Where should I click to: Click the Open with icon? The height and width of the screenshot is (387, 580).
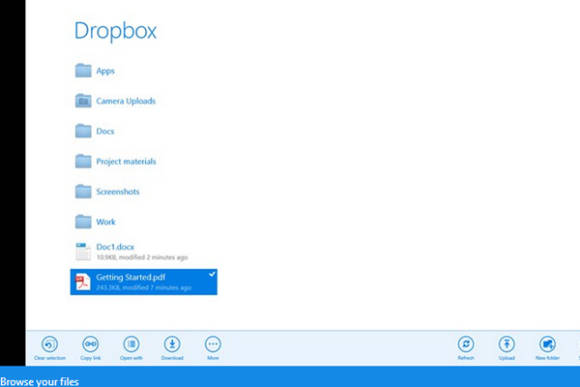pos(131,344)
